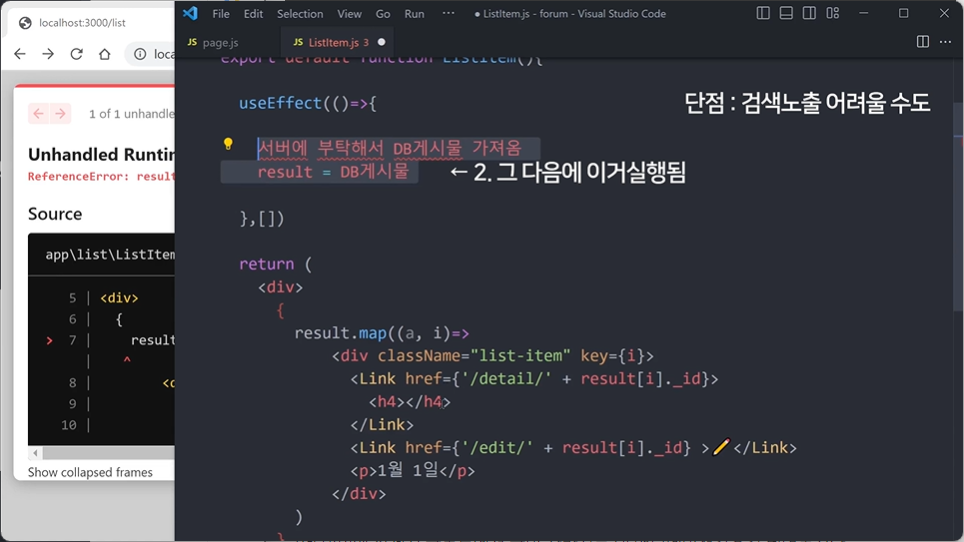964x542 pixels.
Task: Click the useEffect code line
Action: click(x=307, y=103)
